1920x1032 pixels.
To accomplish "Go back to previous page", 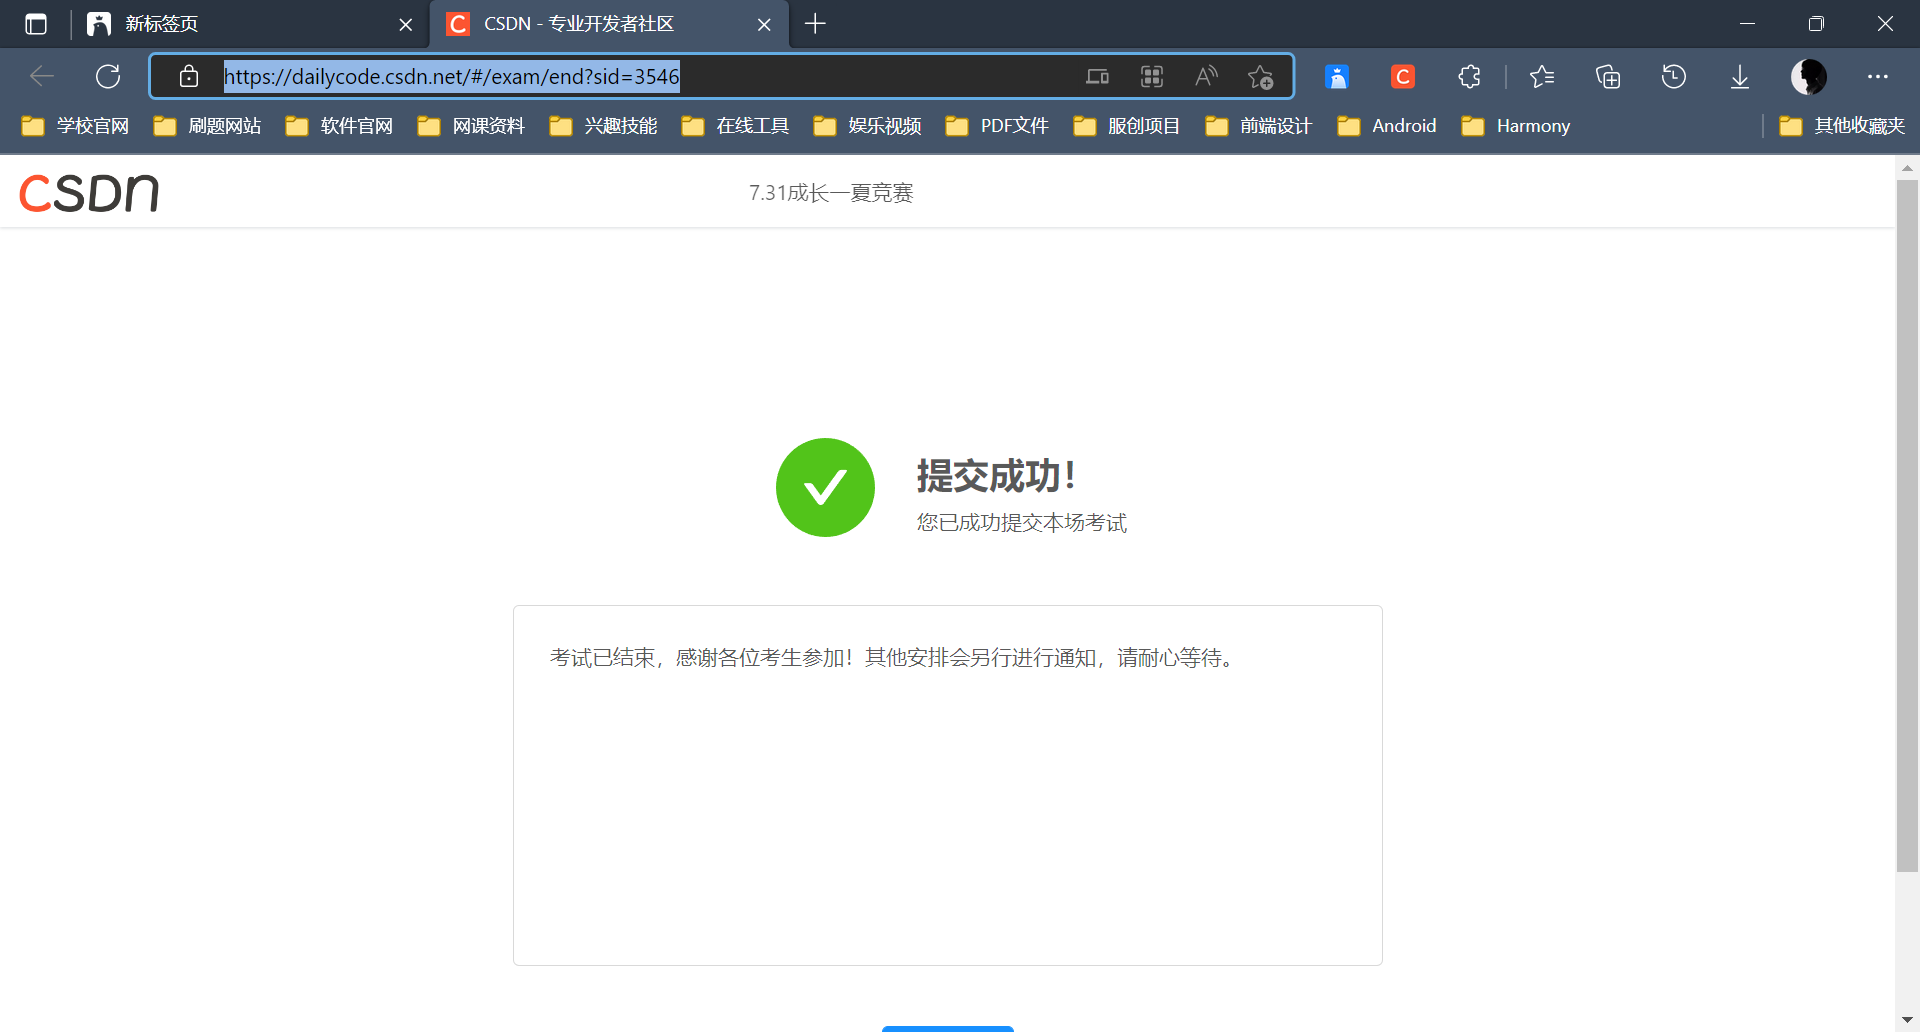I will [42, 76].
